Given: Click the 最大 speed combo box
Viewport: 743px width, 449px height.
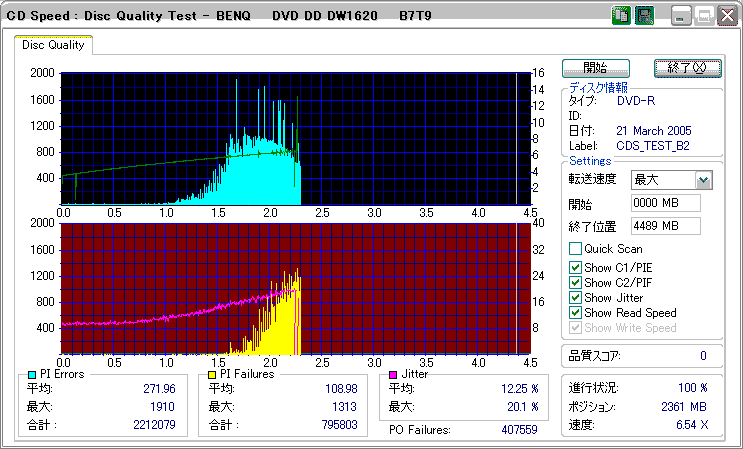Looking at the screenshot, I should [x=672, y=180].
